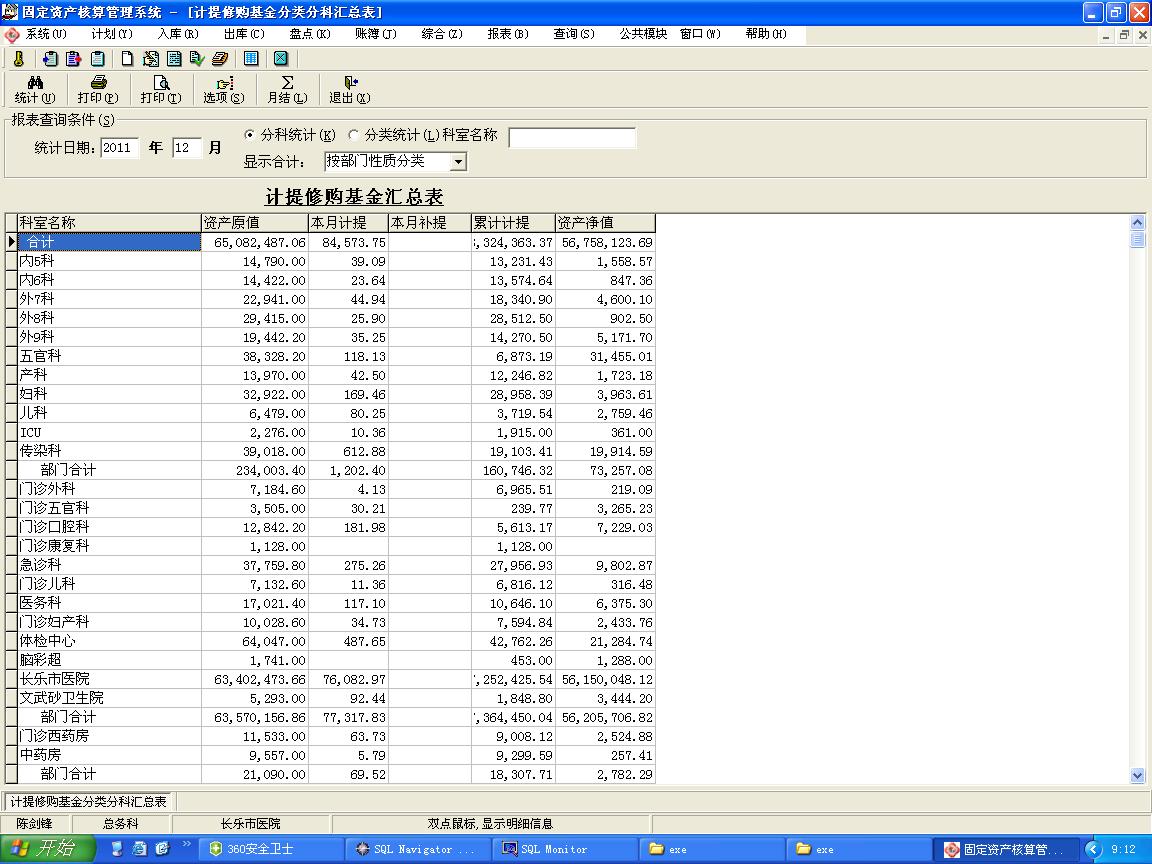This screenshot has height=864, width=1152.
Task: Click the 科室名称 search input field
Action: pos(572,138)
